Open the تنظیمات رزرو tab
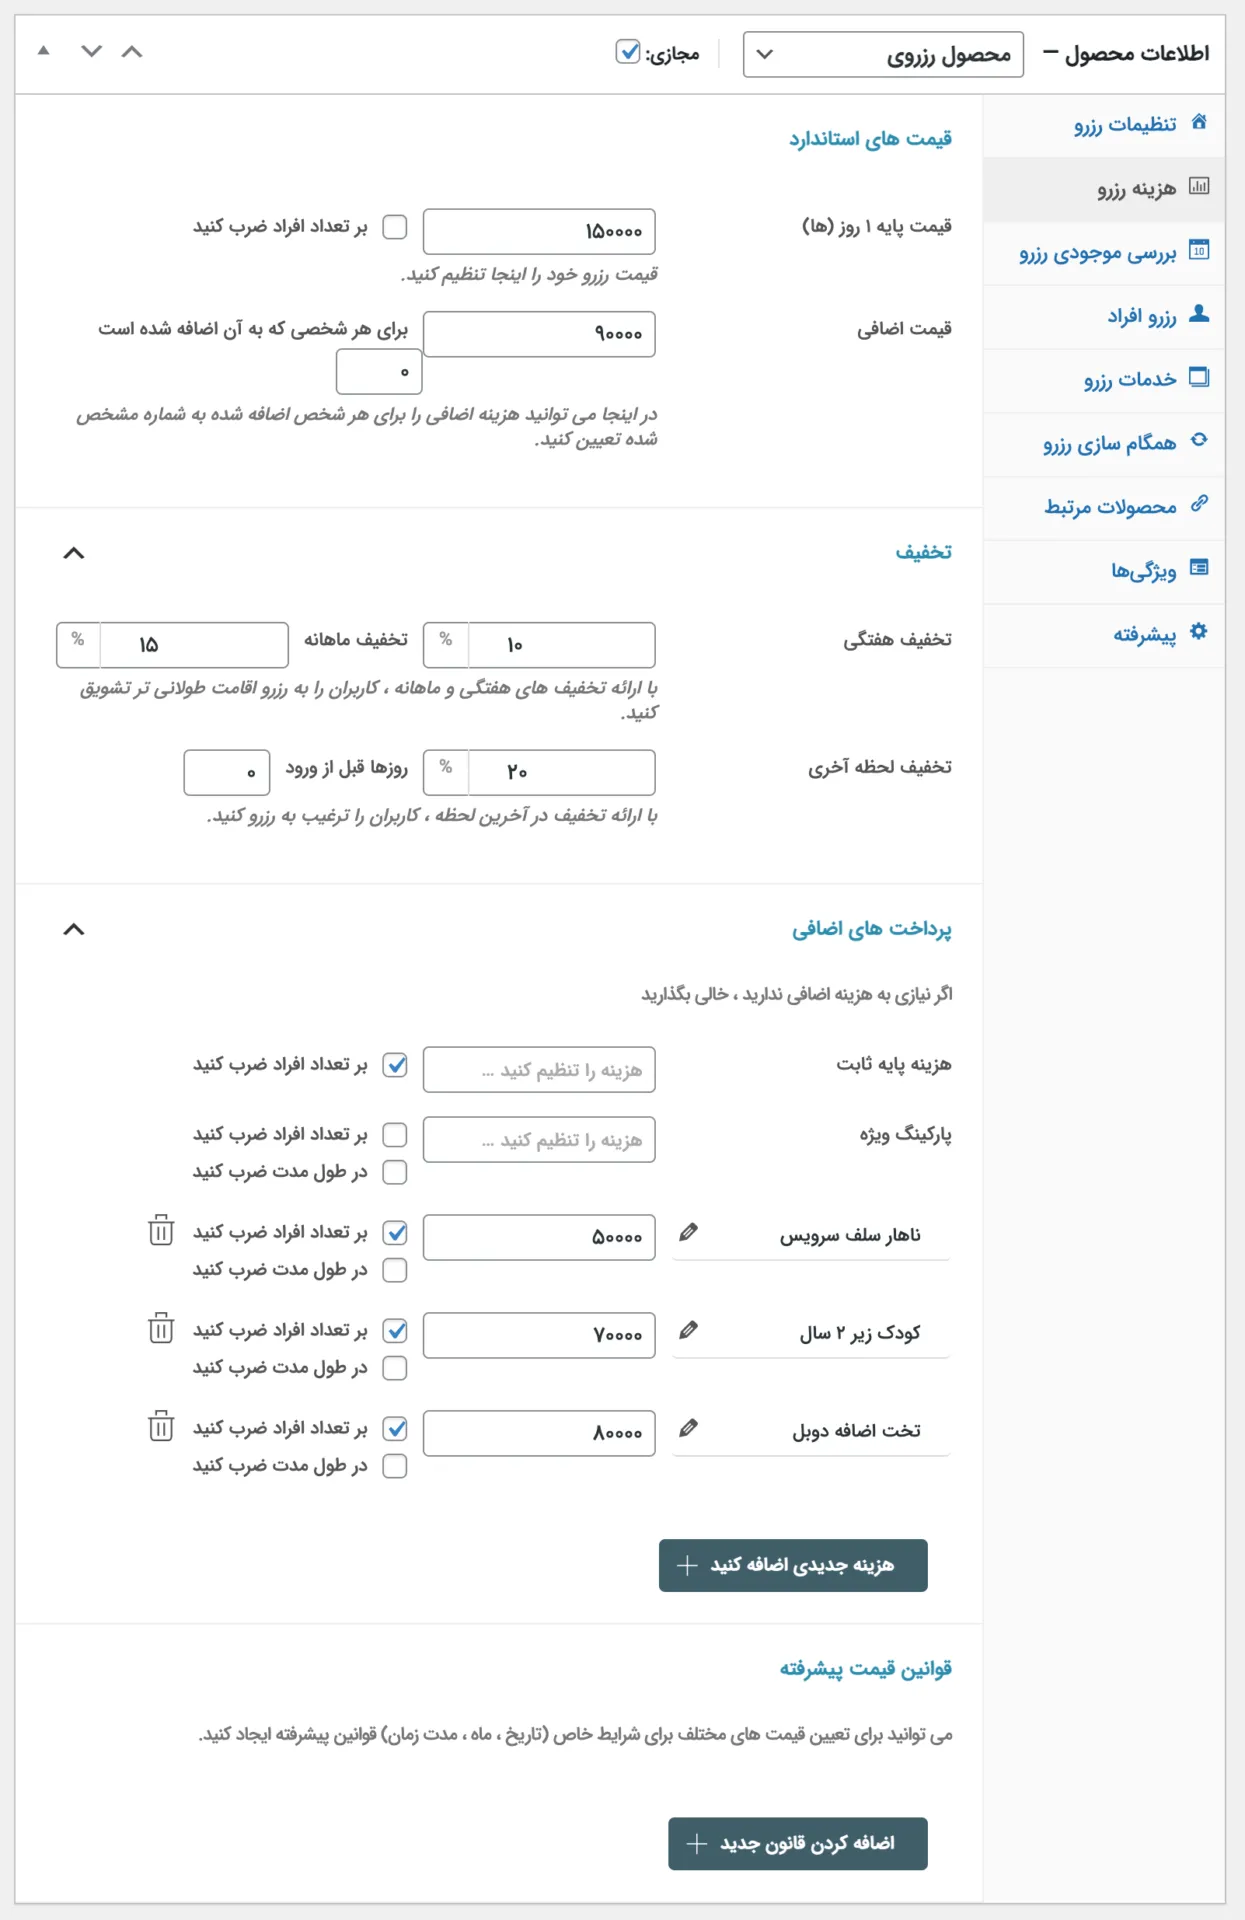This screenshot has width=1245, height=1920. [1104, 124]
